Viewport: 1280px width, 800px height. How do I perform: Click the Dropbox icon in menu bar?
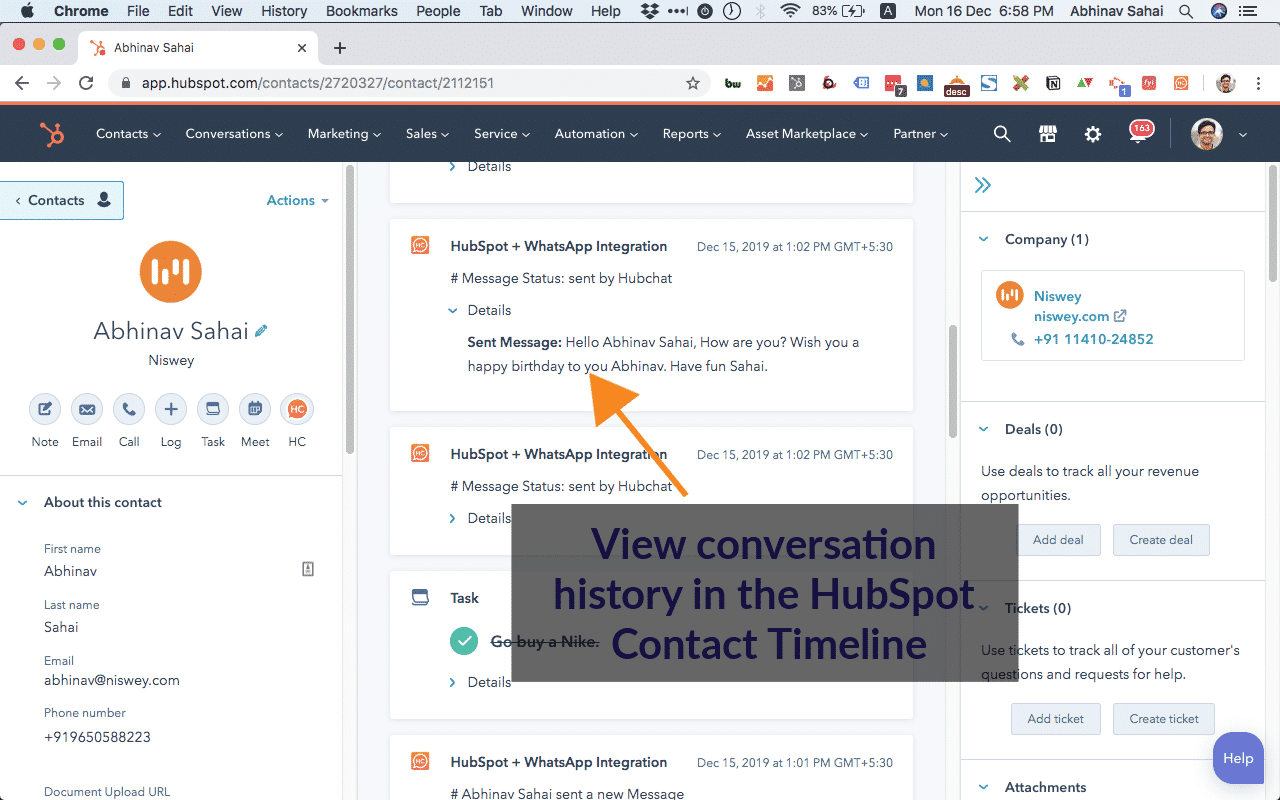click(649, 11)
